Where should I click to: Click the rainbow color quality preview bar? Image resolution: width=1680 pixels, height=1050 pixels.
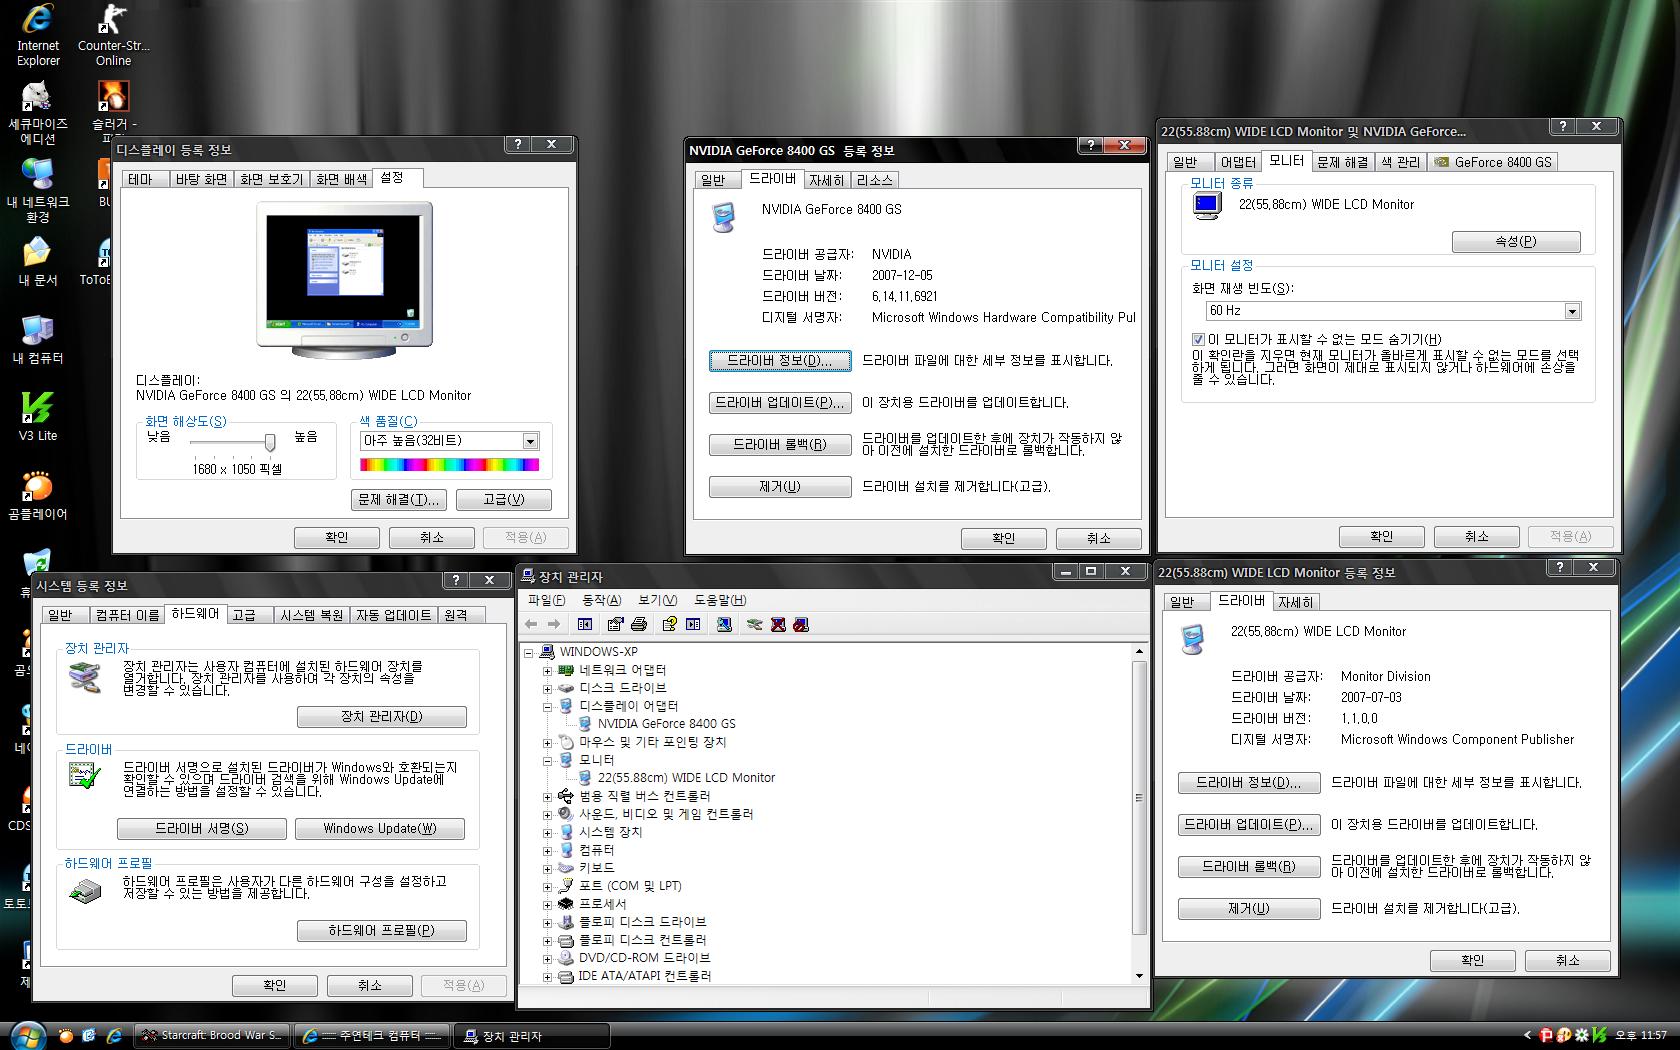(x=449, y=465)
